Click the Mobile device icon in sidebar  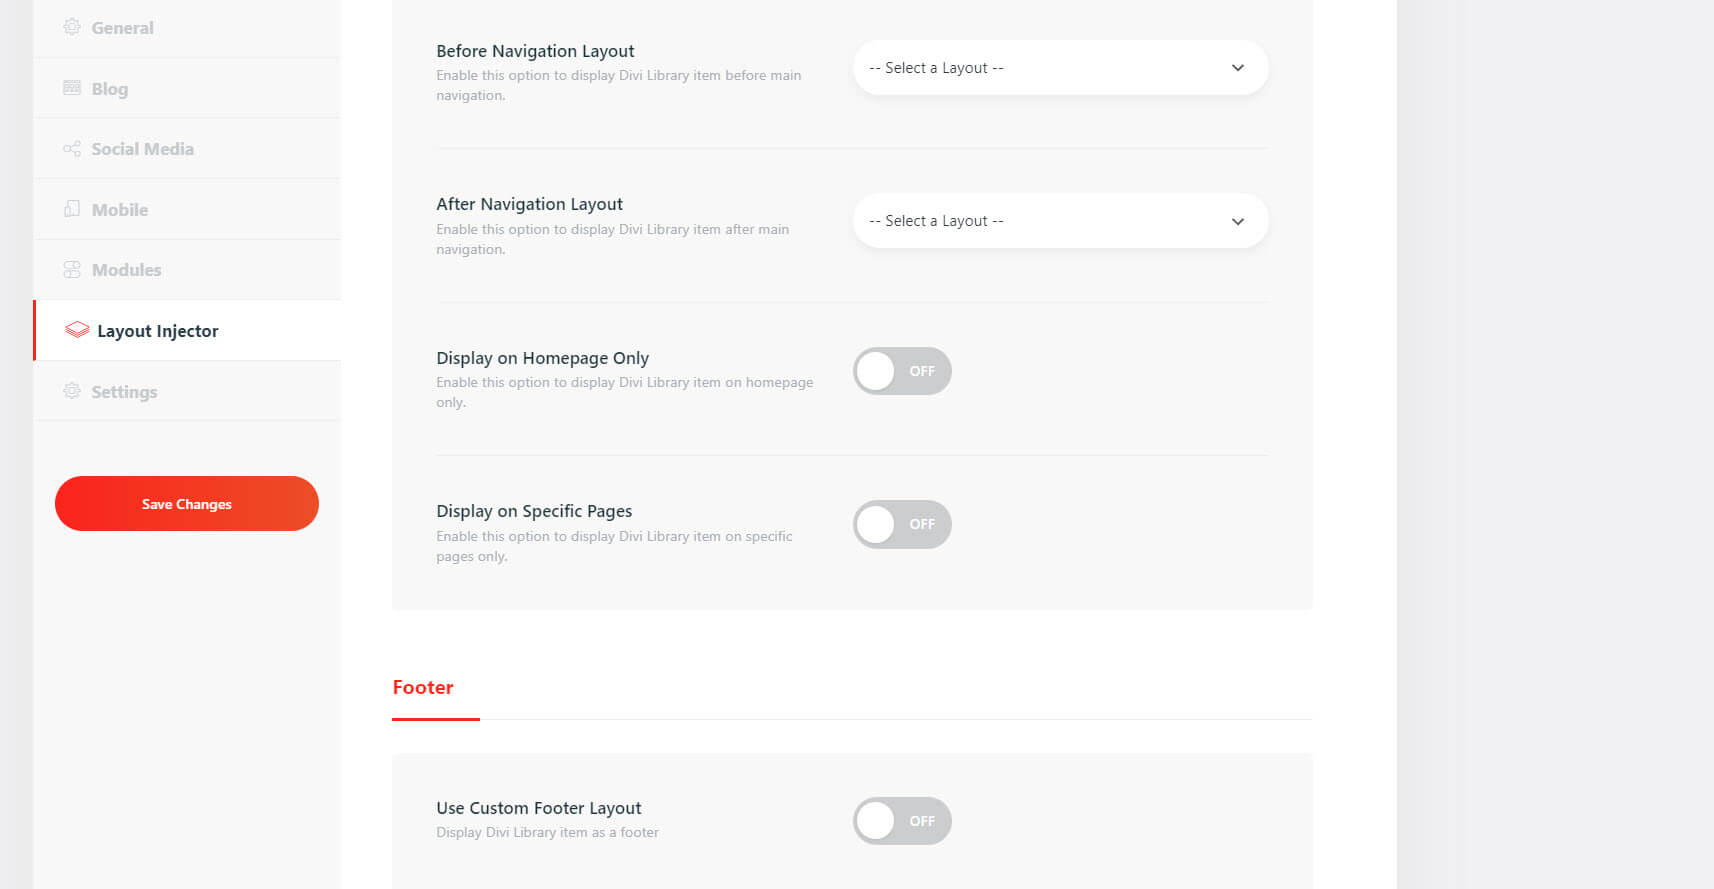coord(72,209)
